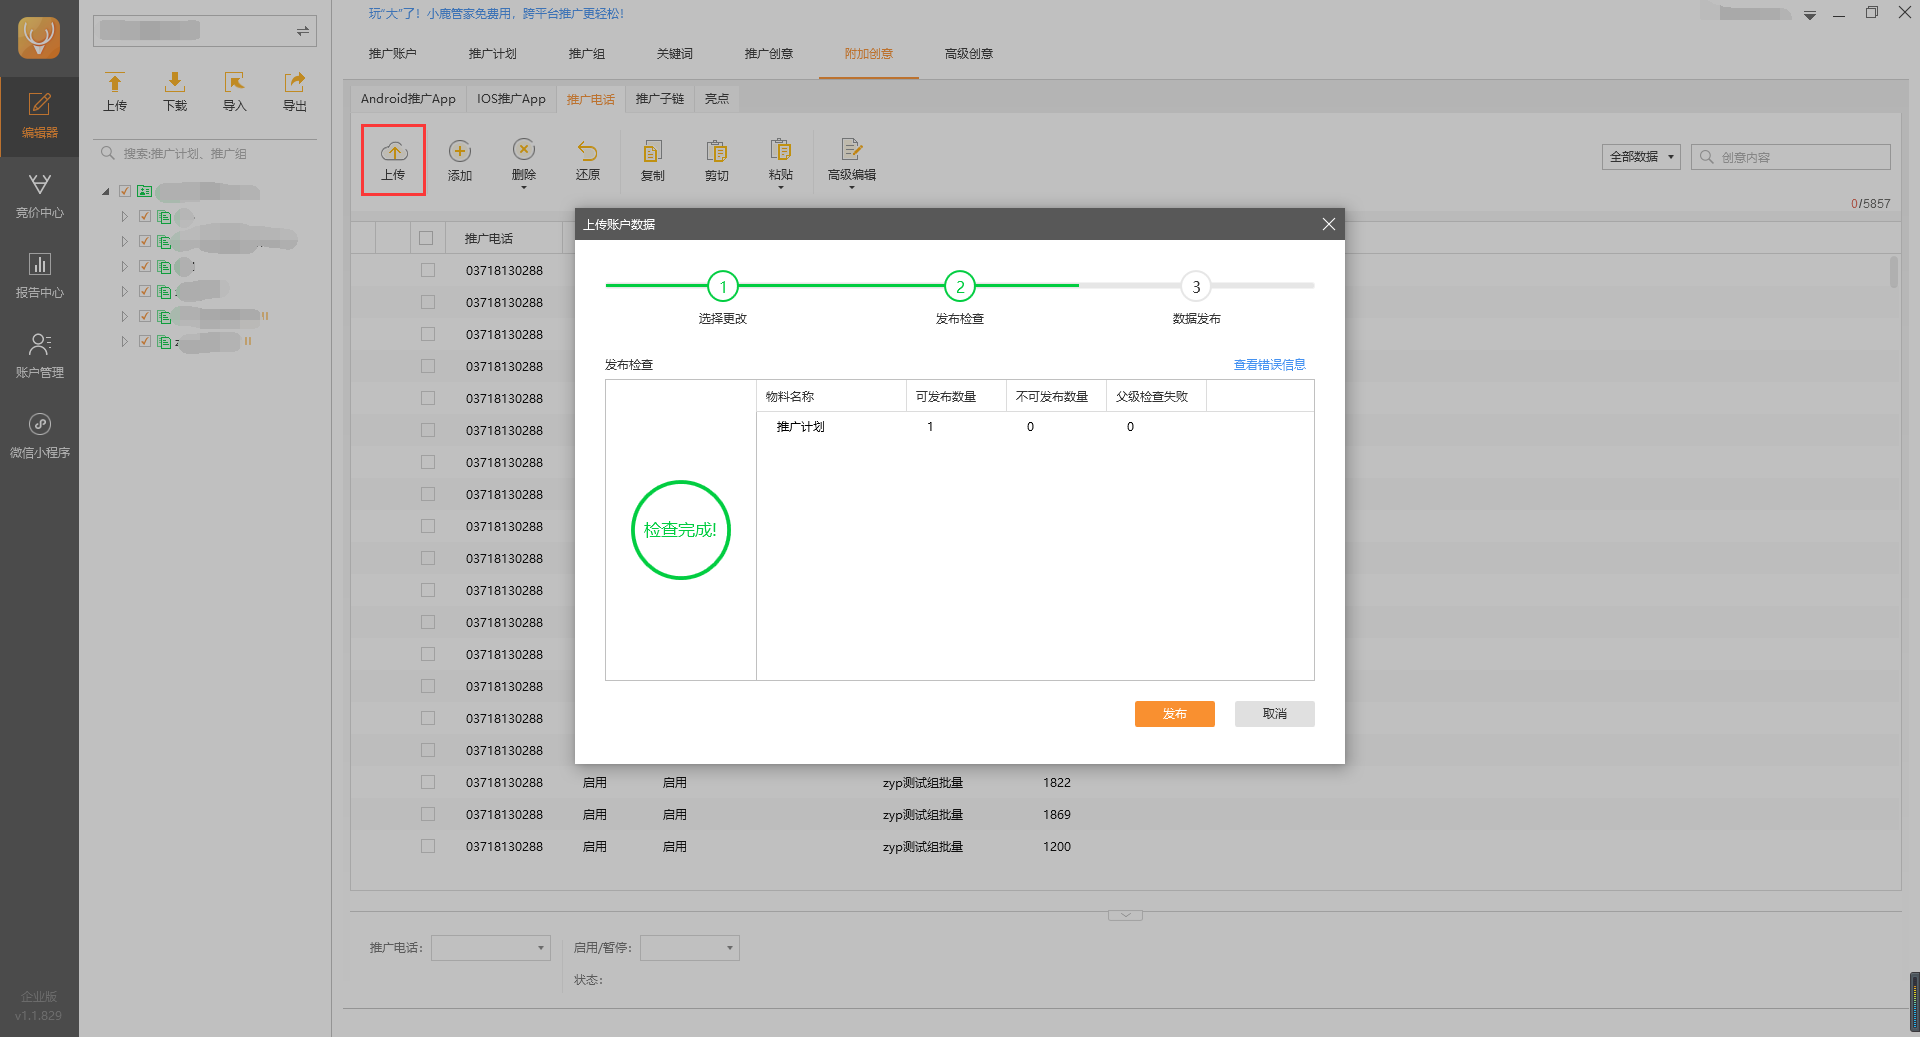Click the bottom panel collapse chevron

[x=1125, y=915]
